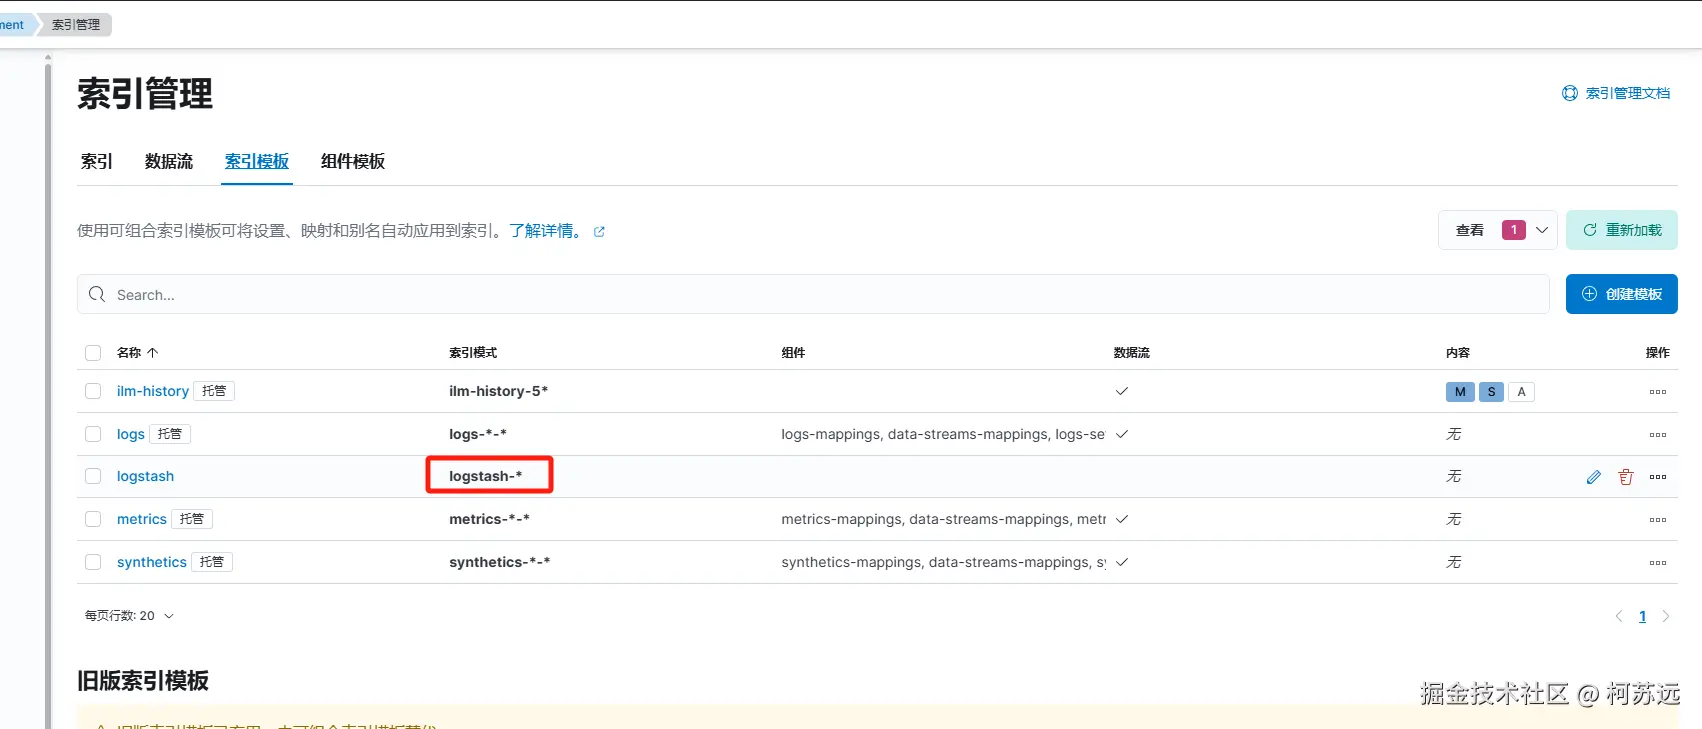Click the 重新加载 reload button
This screenshot has width=1702, height=729.
pos(1622,230)
